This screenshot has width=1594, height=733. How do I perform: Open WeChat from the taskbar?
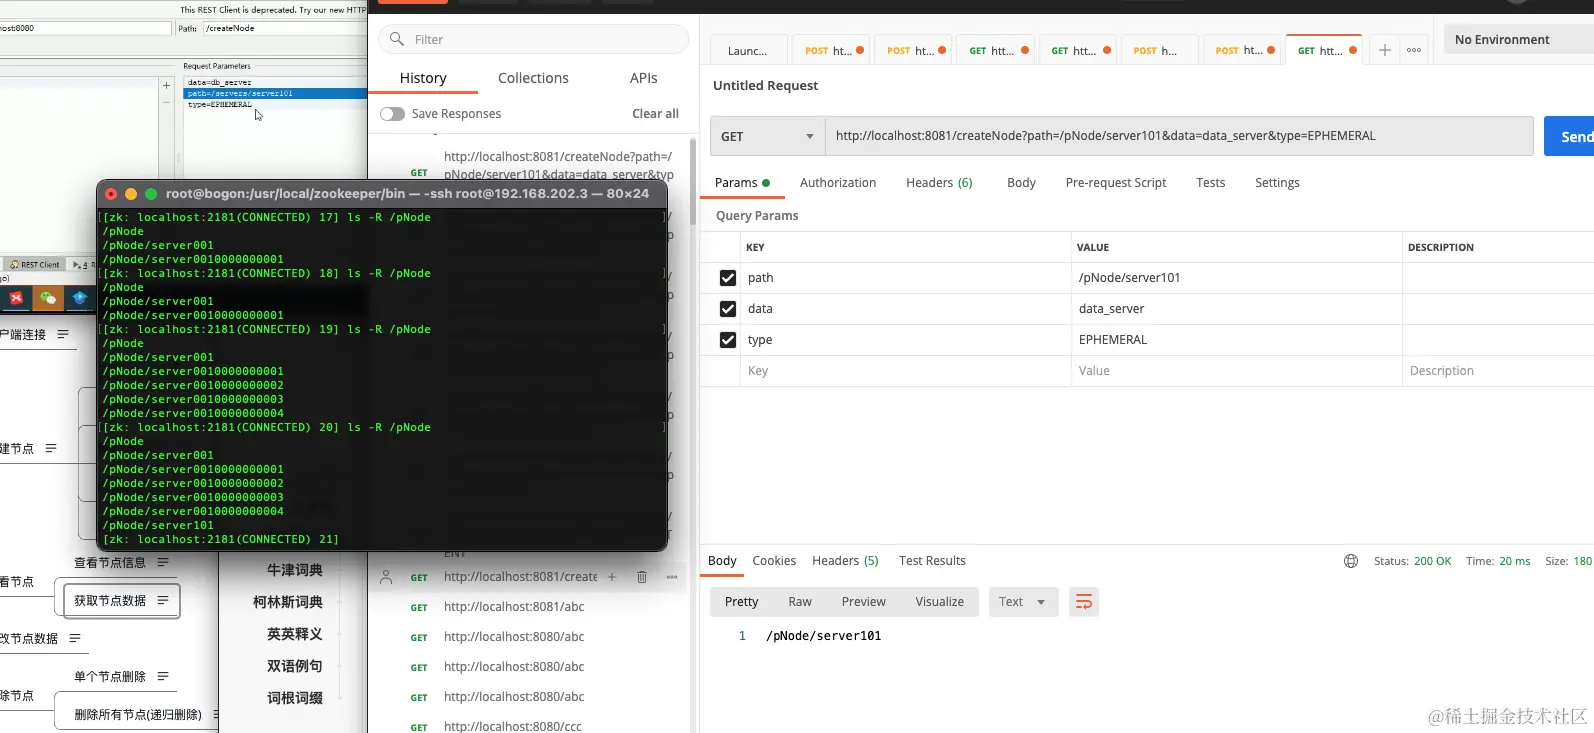pos(48,298)
